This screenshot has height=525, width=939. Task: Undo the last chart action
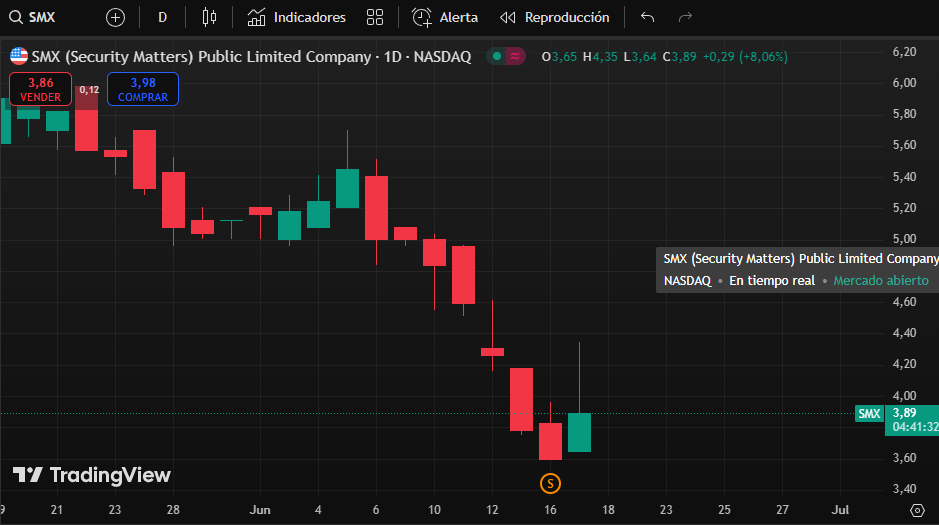(x=647, y=17)
